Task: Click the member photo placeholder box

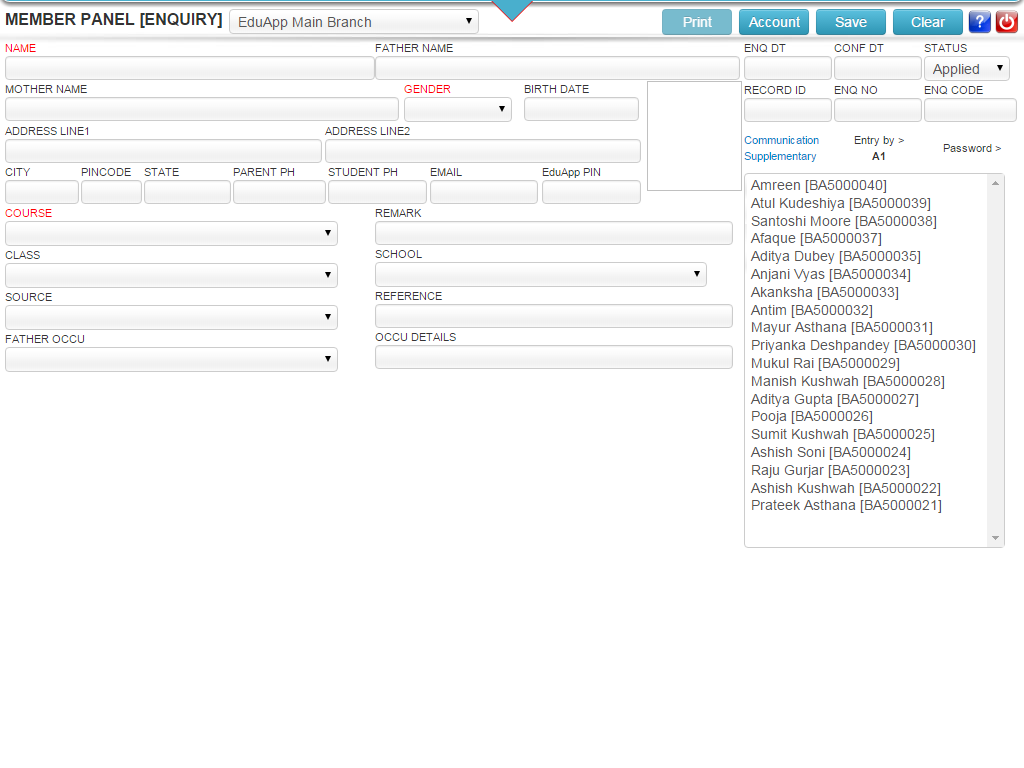Action: 694,136
